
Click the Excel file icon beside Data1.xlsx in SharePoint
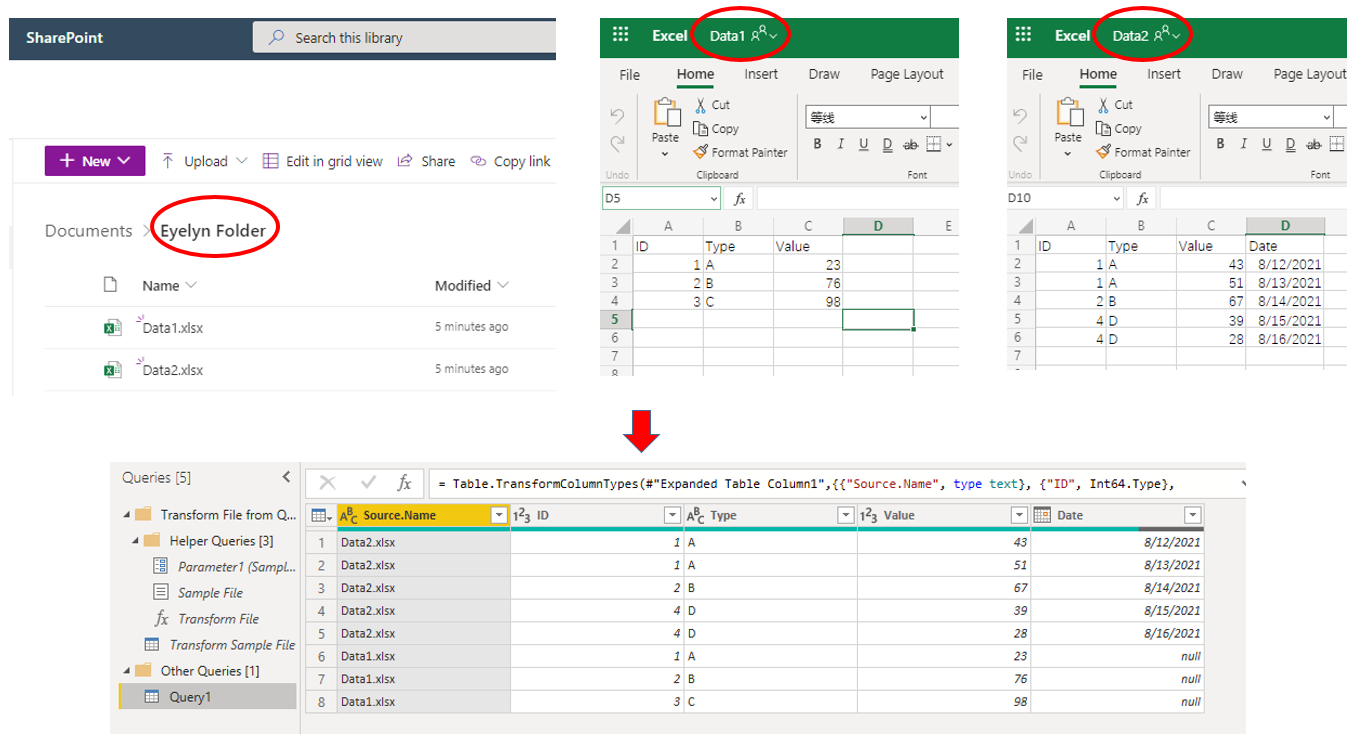coord(112,327)
